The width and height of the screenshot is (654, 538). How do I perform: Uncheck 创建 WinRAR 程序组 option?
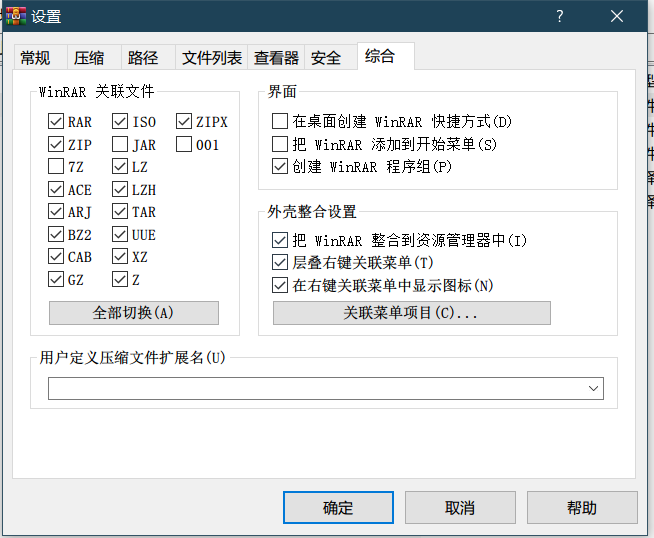coord(280,166)
